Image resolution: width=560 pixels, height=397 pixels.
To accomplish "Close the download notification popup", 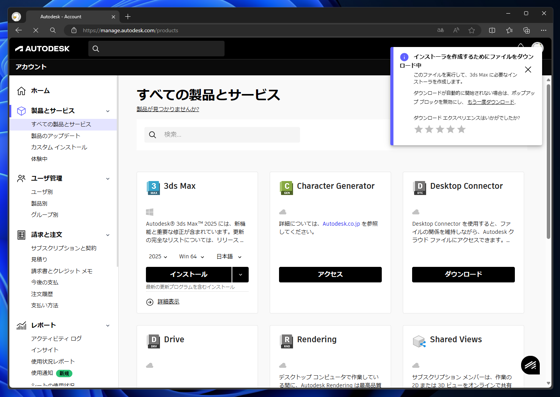I will coord(528,70).
